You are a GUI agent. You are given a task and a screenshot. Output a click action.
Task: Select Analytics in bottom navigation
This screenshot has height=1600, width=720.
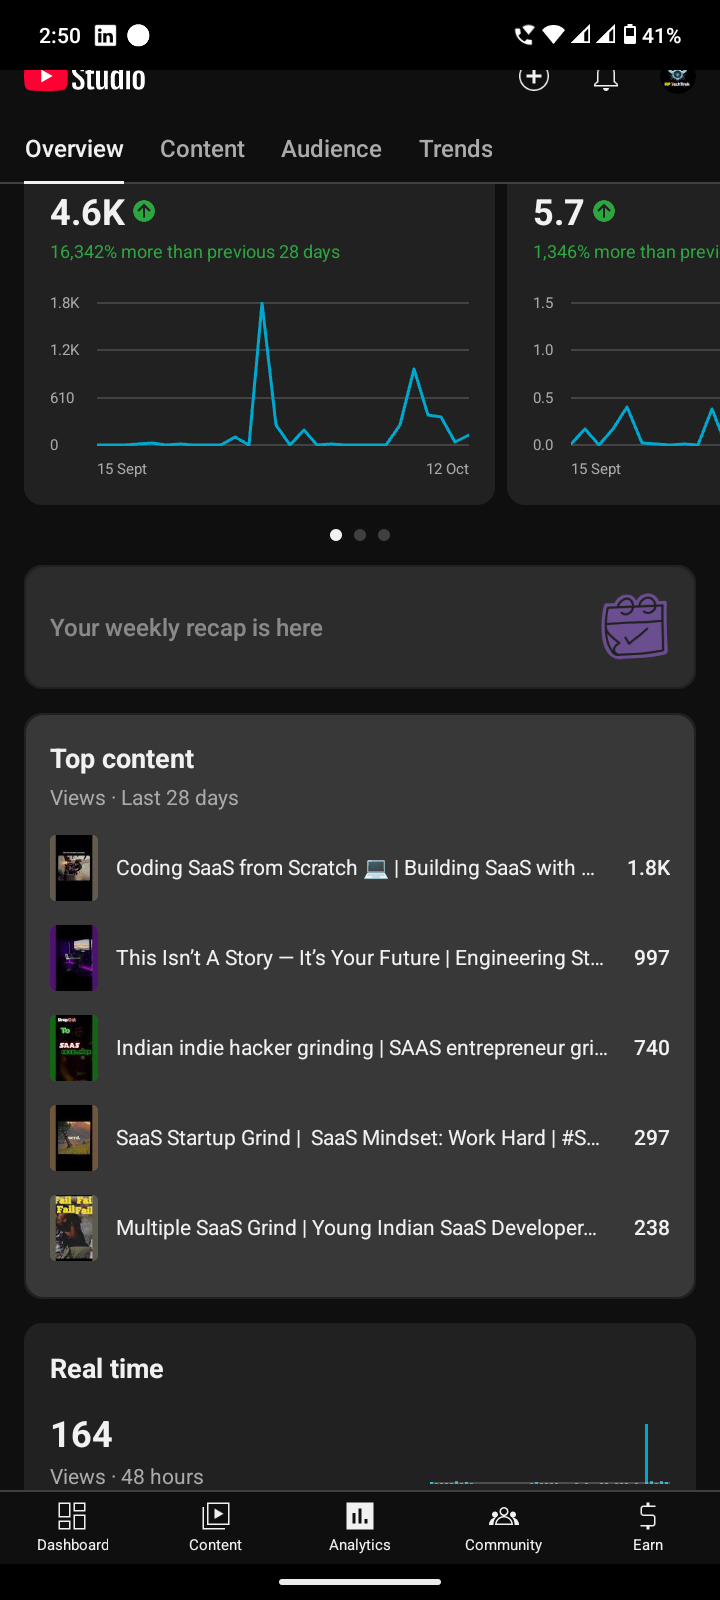[360, 1527]
